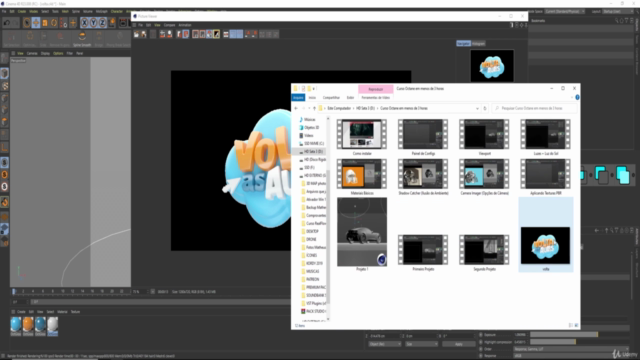Select the Painel de Config video
Screen dimensions: 640x360
tap(423, 137)
